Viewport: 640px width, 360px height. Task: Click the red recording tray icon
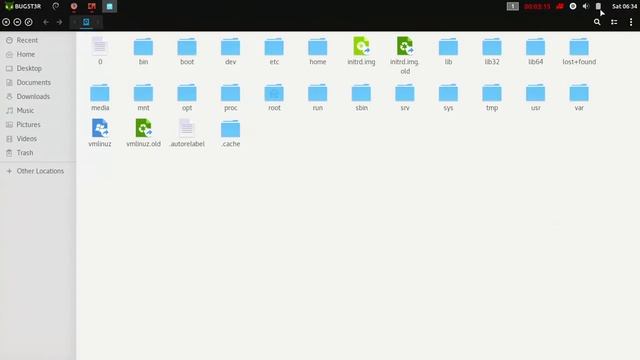(560, 6)
